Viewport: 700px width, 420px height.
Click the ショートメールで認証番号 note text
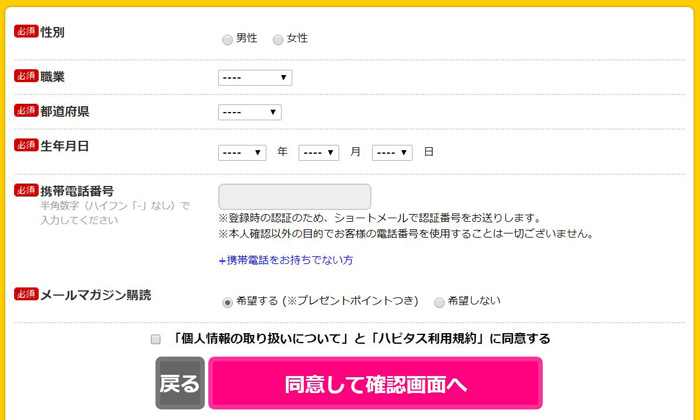pos(379,218)
